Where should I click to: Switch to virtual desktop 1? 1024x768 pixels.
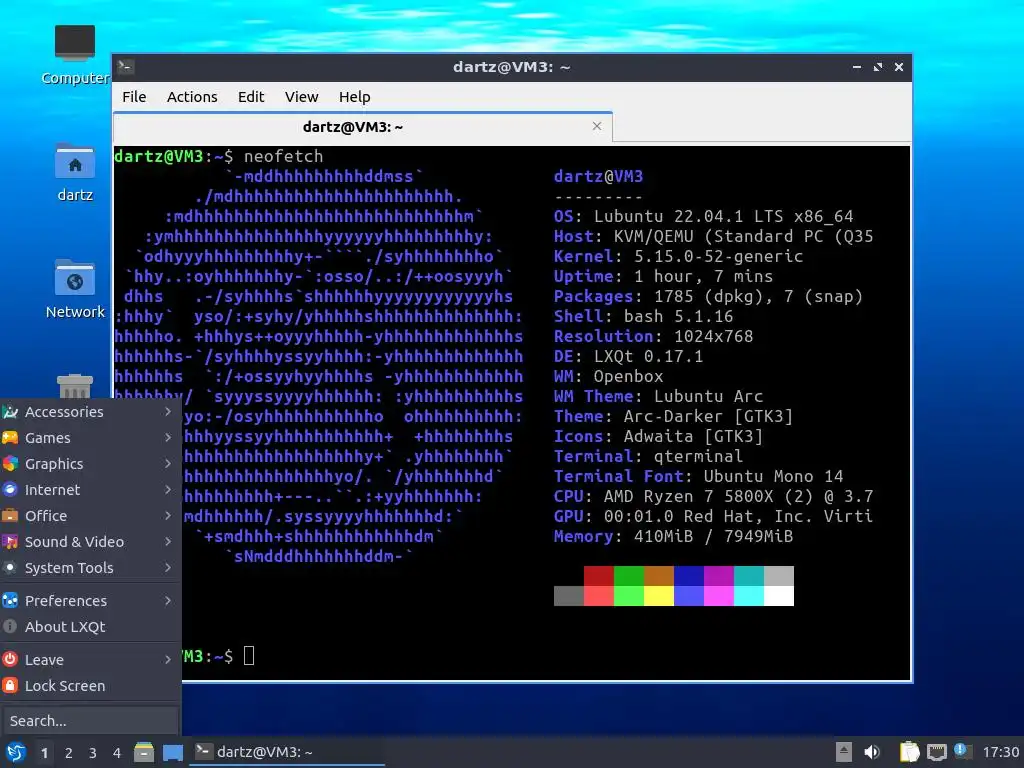pyautogui.click(x=44, y=753)
